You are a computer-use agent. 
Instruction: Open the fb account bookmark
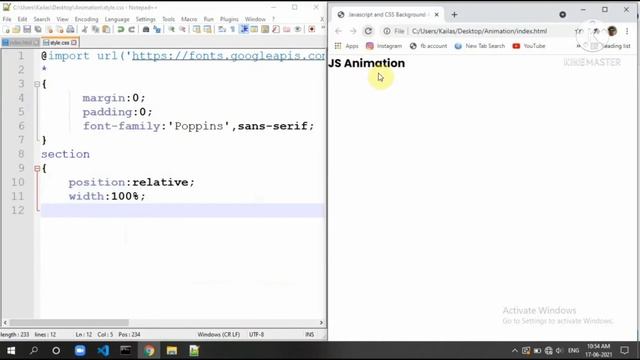click(429, 46)
